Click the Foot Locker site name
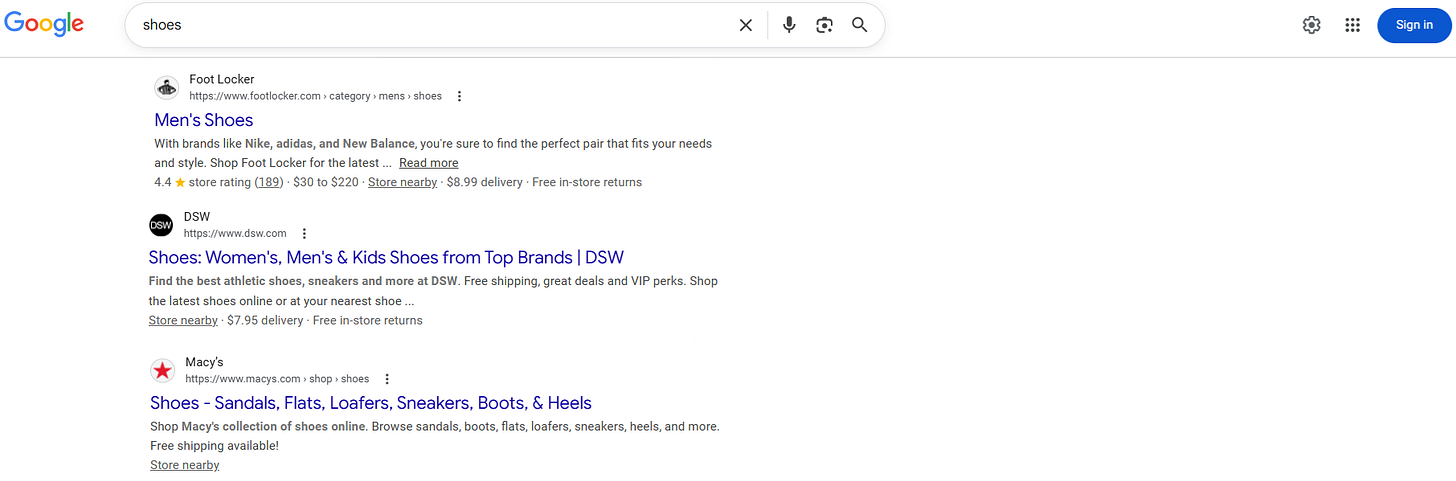The width and height of the screenshot is (1456, 481). click(x=222, y=79)
